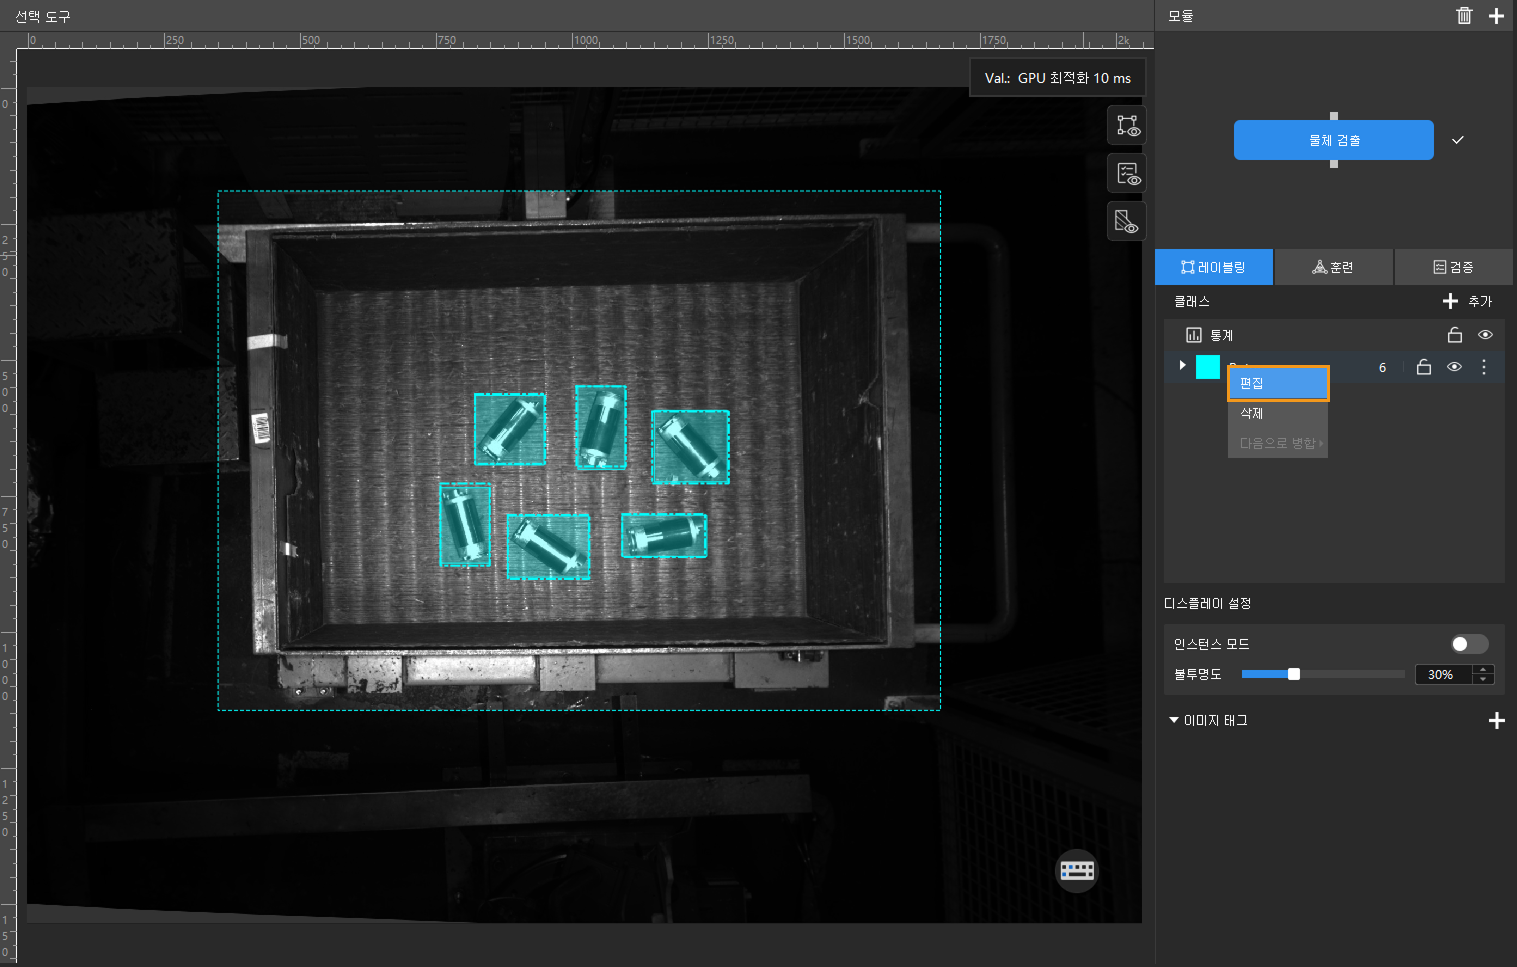1517x967 pixels.
Task: Open three-dot options for the class row
Action: click(1484, 367)
